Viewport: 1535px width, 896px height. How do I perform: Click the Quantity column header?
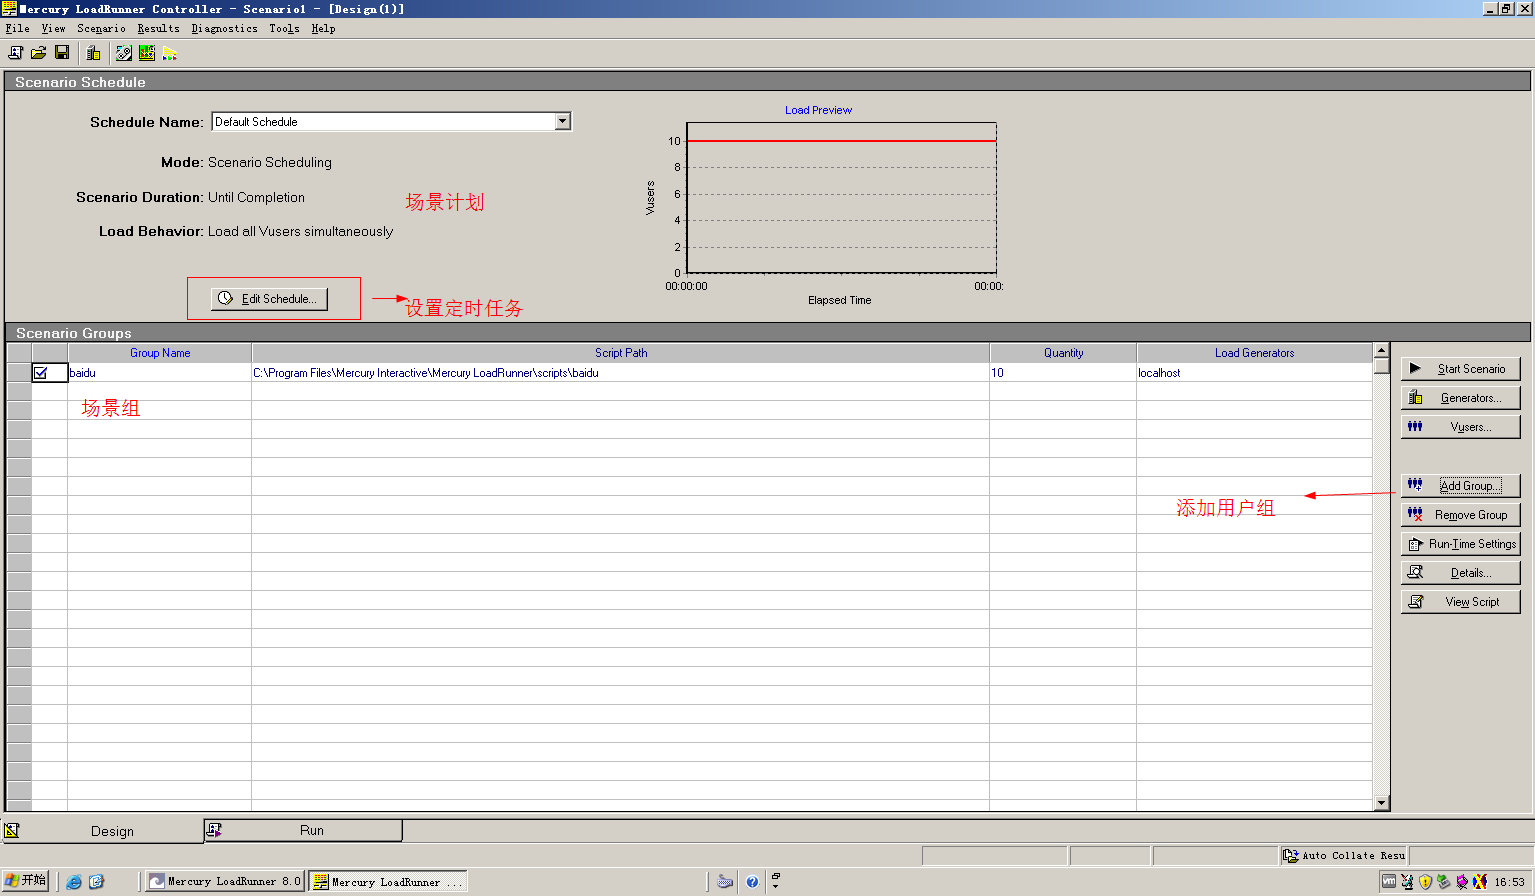pos(1063,352)
